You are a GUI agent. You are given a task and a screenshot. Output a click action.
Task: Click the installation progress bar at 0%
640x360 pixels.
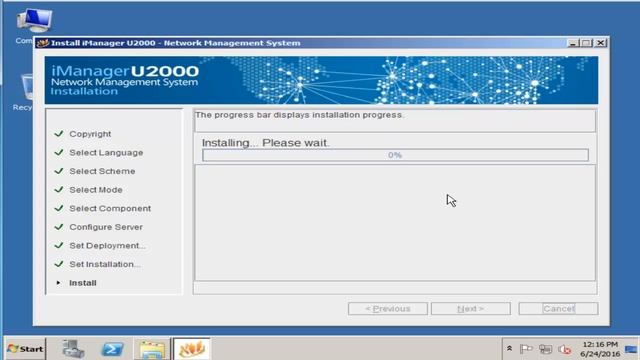point(395,155)
